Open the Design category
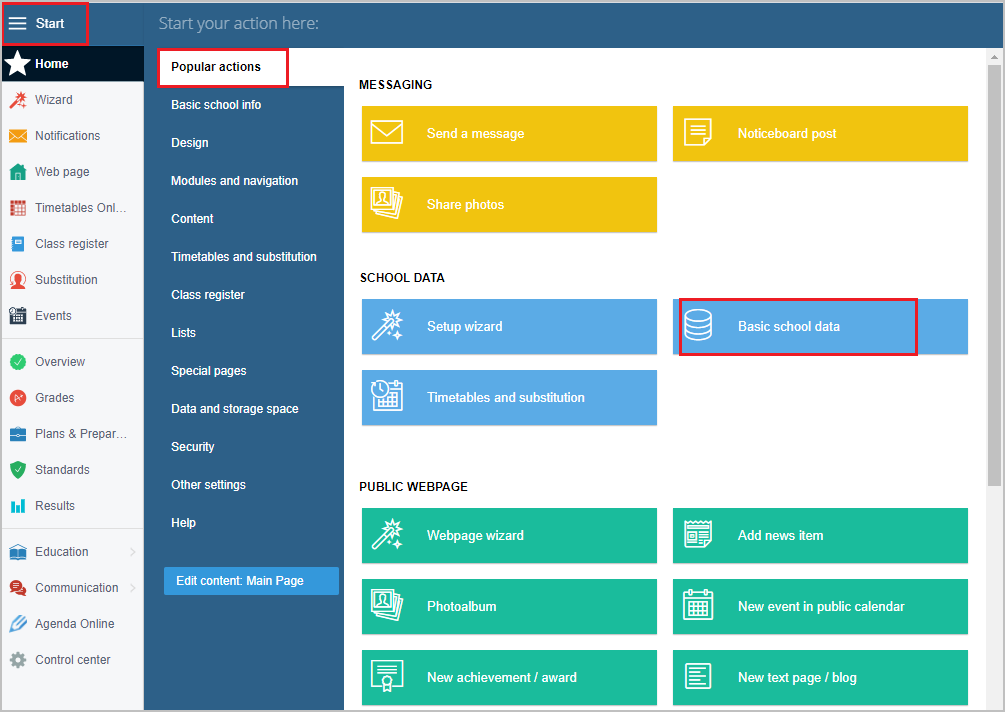The image size is (1005, 712). [190, 142]
